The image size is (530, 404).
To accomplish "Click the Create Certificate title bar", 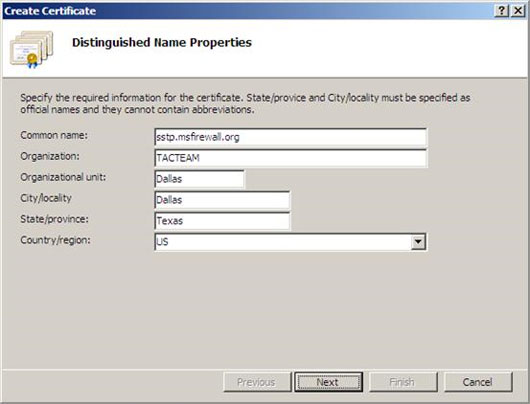I will pyautogui.click(x=247, y=11).
